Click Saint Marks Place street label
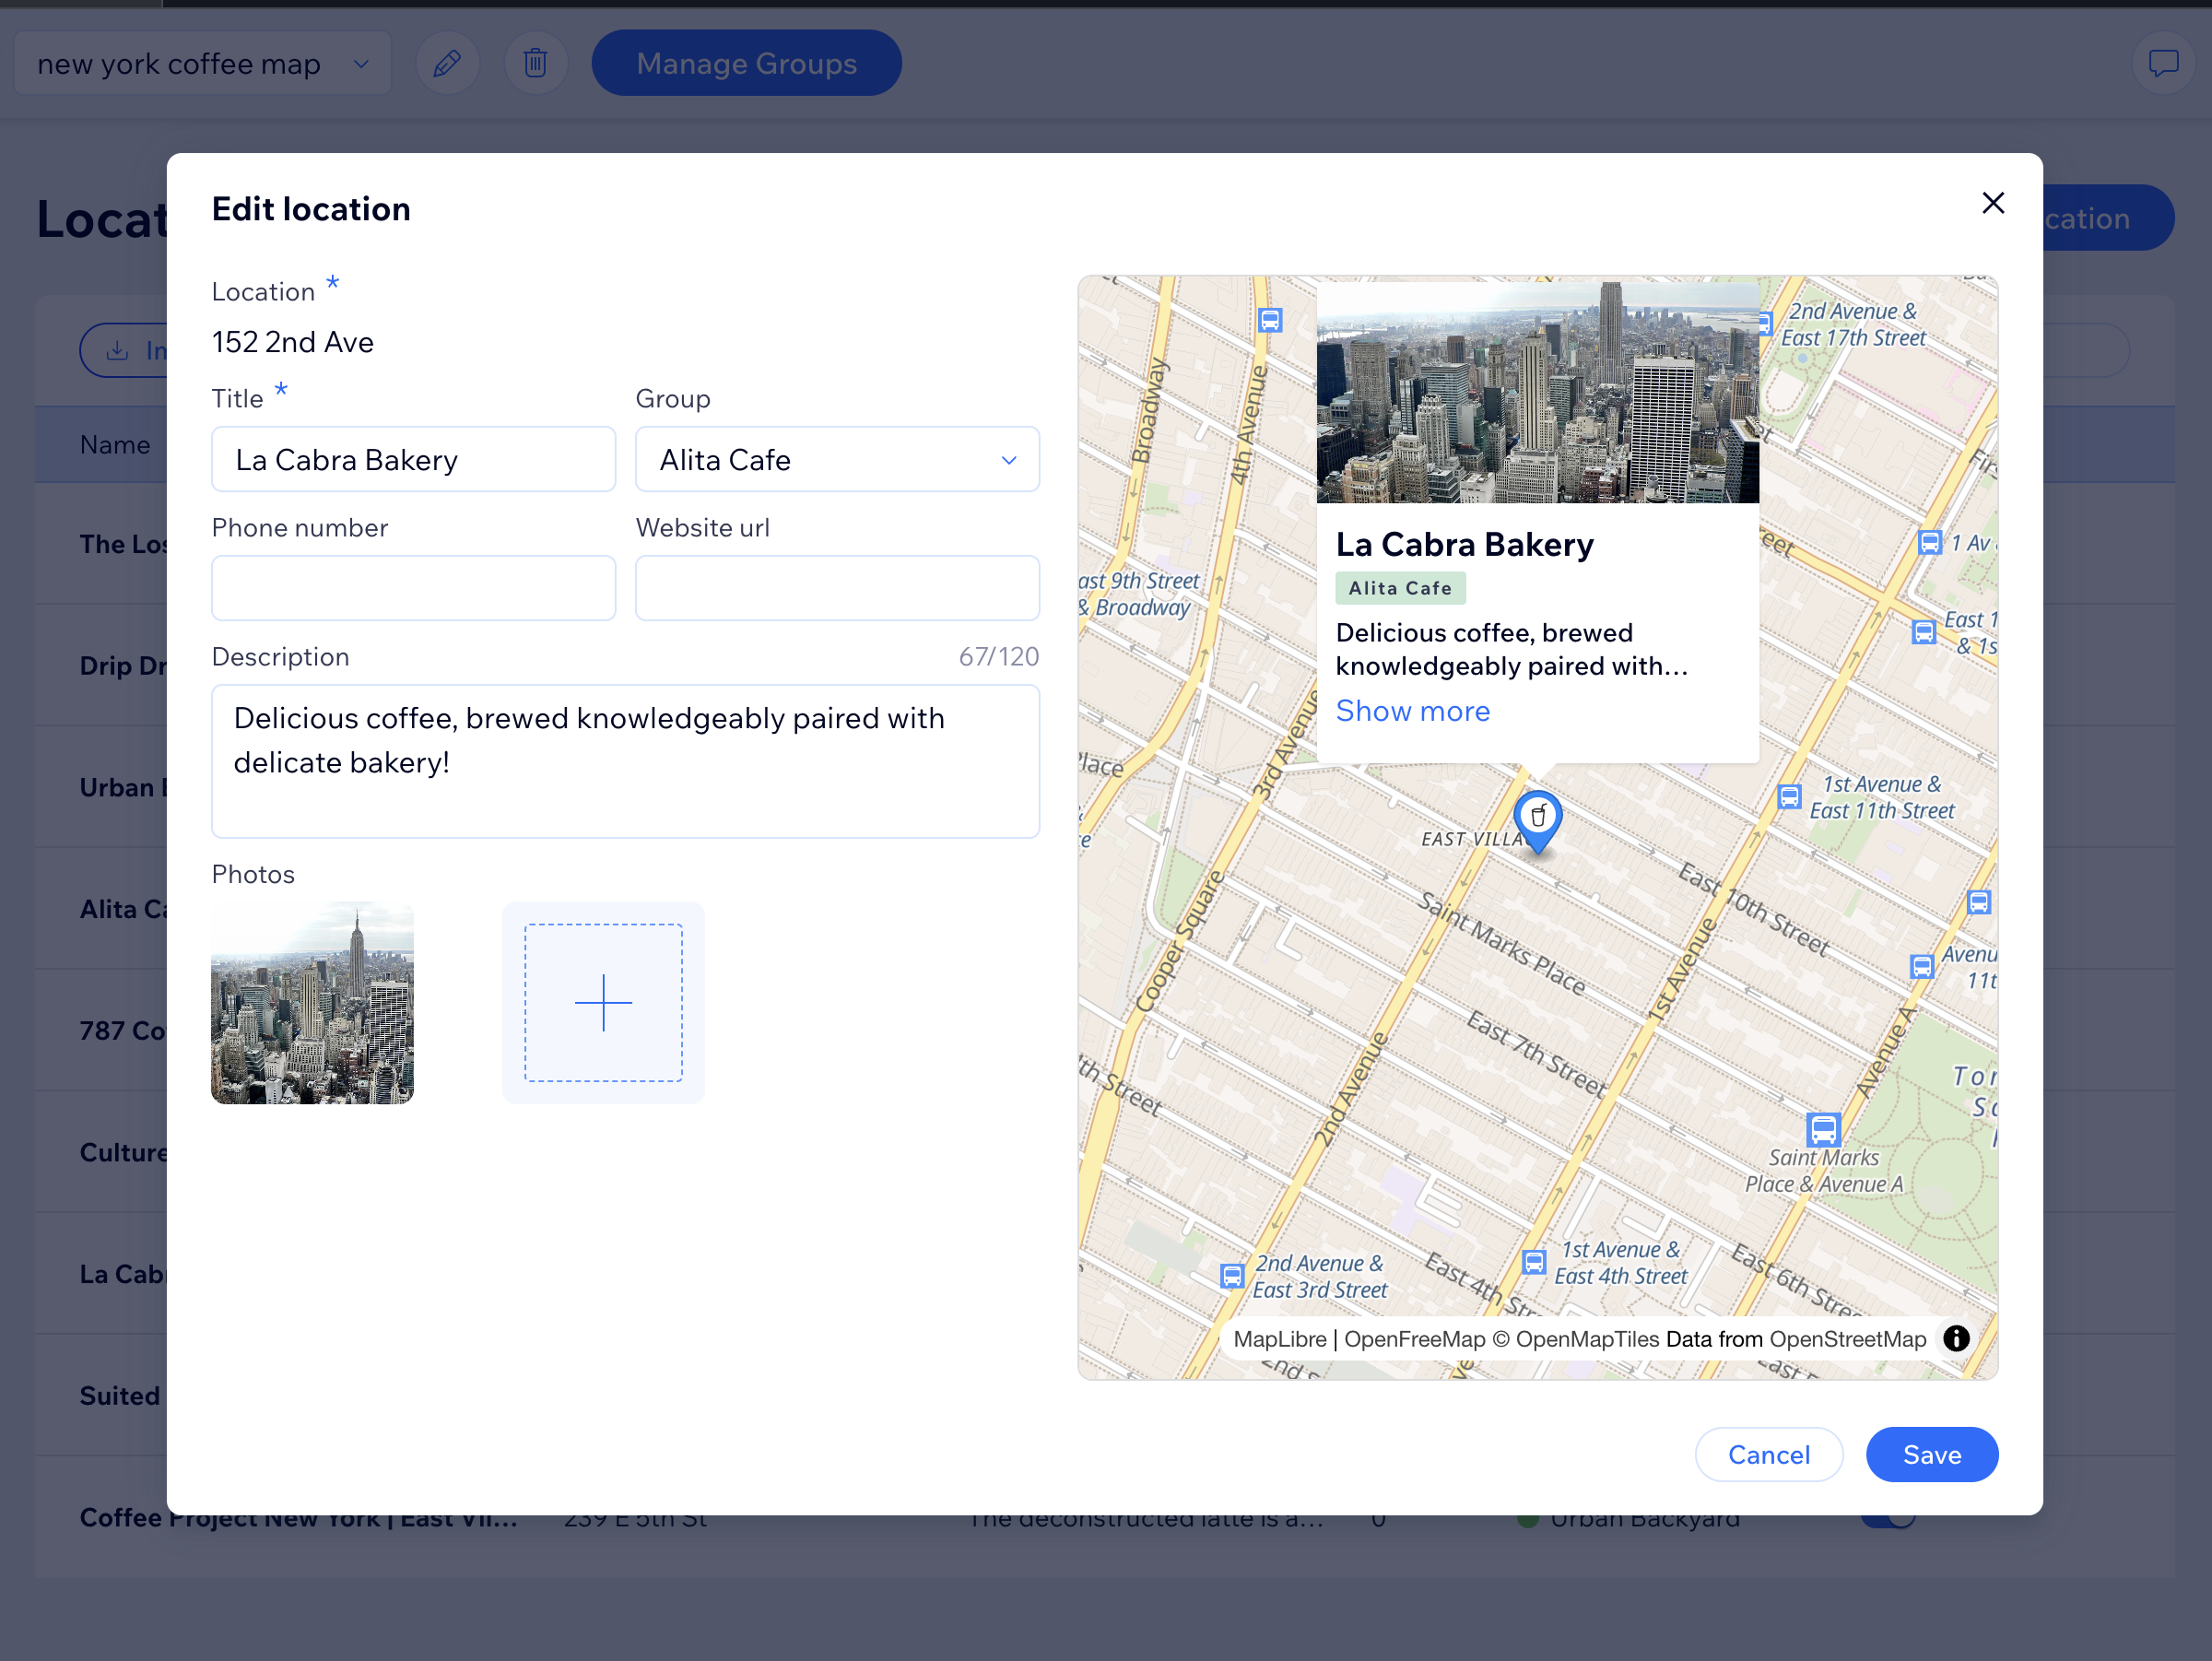This screenshot has height=1661, width=2212. click(1501, 945)
